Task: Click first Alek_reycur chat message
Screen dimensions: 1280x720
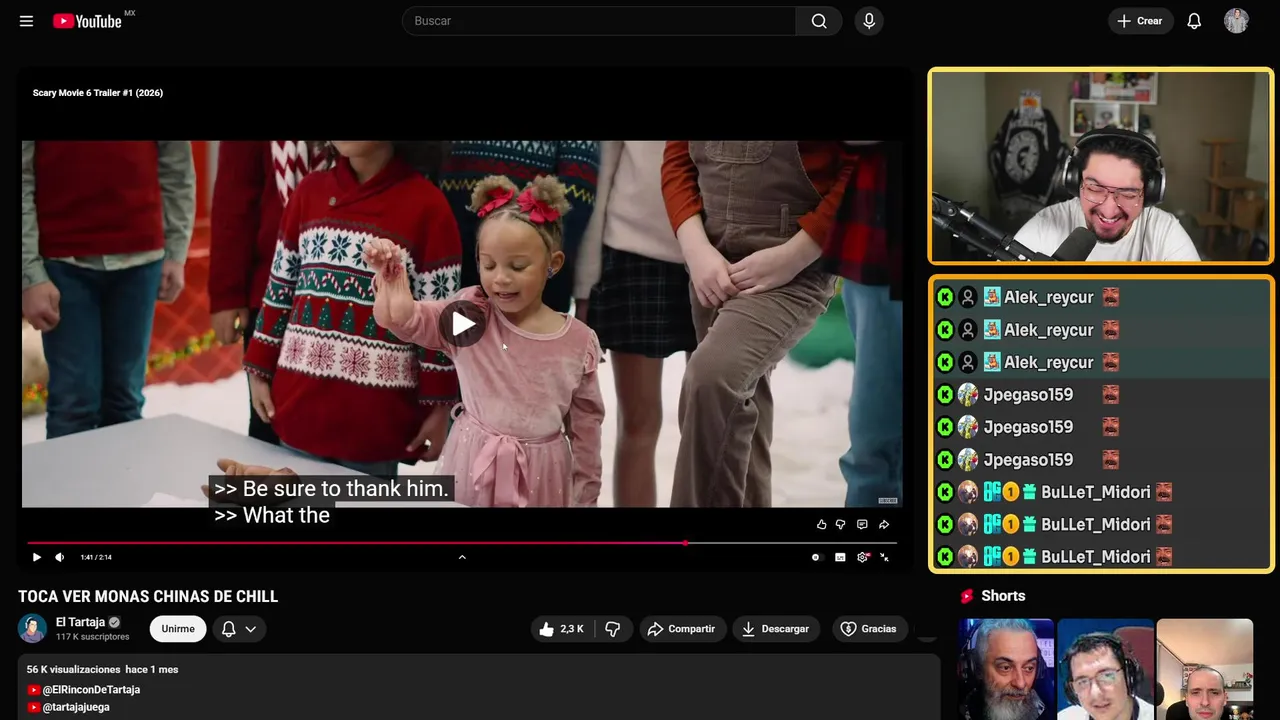Action: pos(1101,297)
